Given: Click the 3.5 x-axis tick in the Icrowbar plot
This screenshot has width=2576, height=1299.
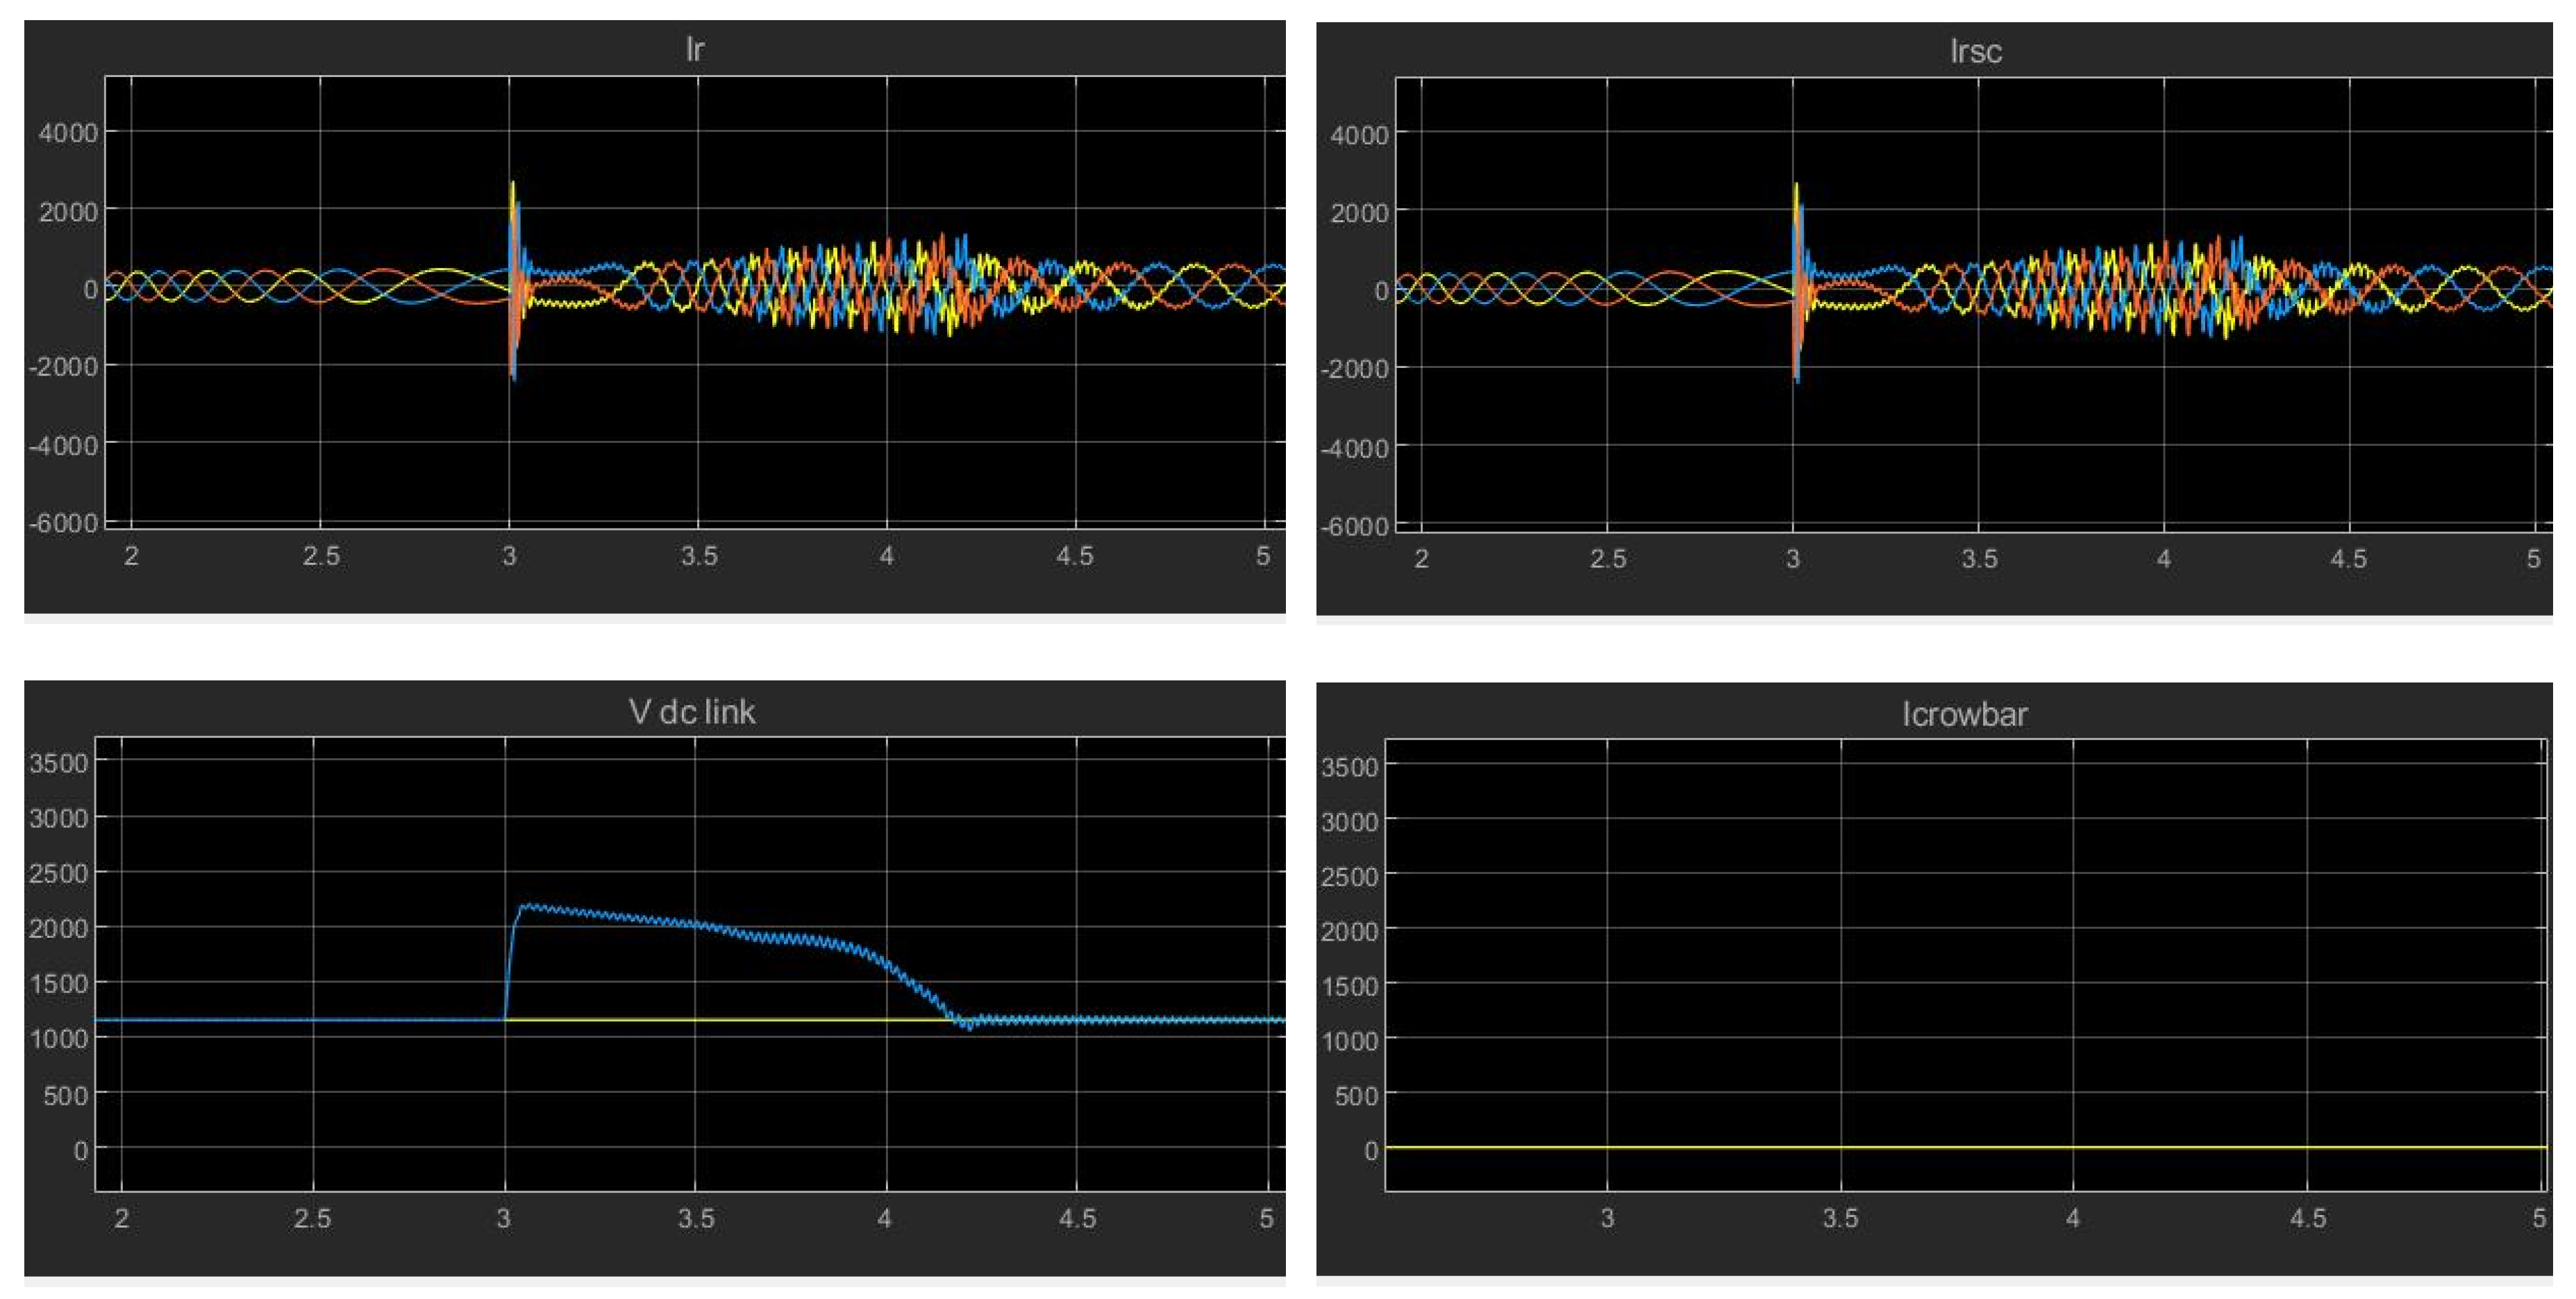Looking at the screenshot, I should pyautogui.click(x=1840, y=1218).
